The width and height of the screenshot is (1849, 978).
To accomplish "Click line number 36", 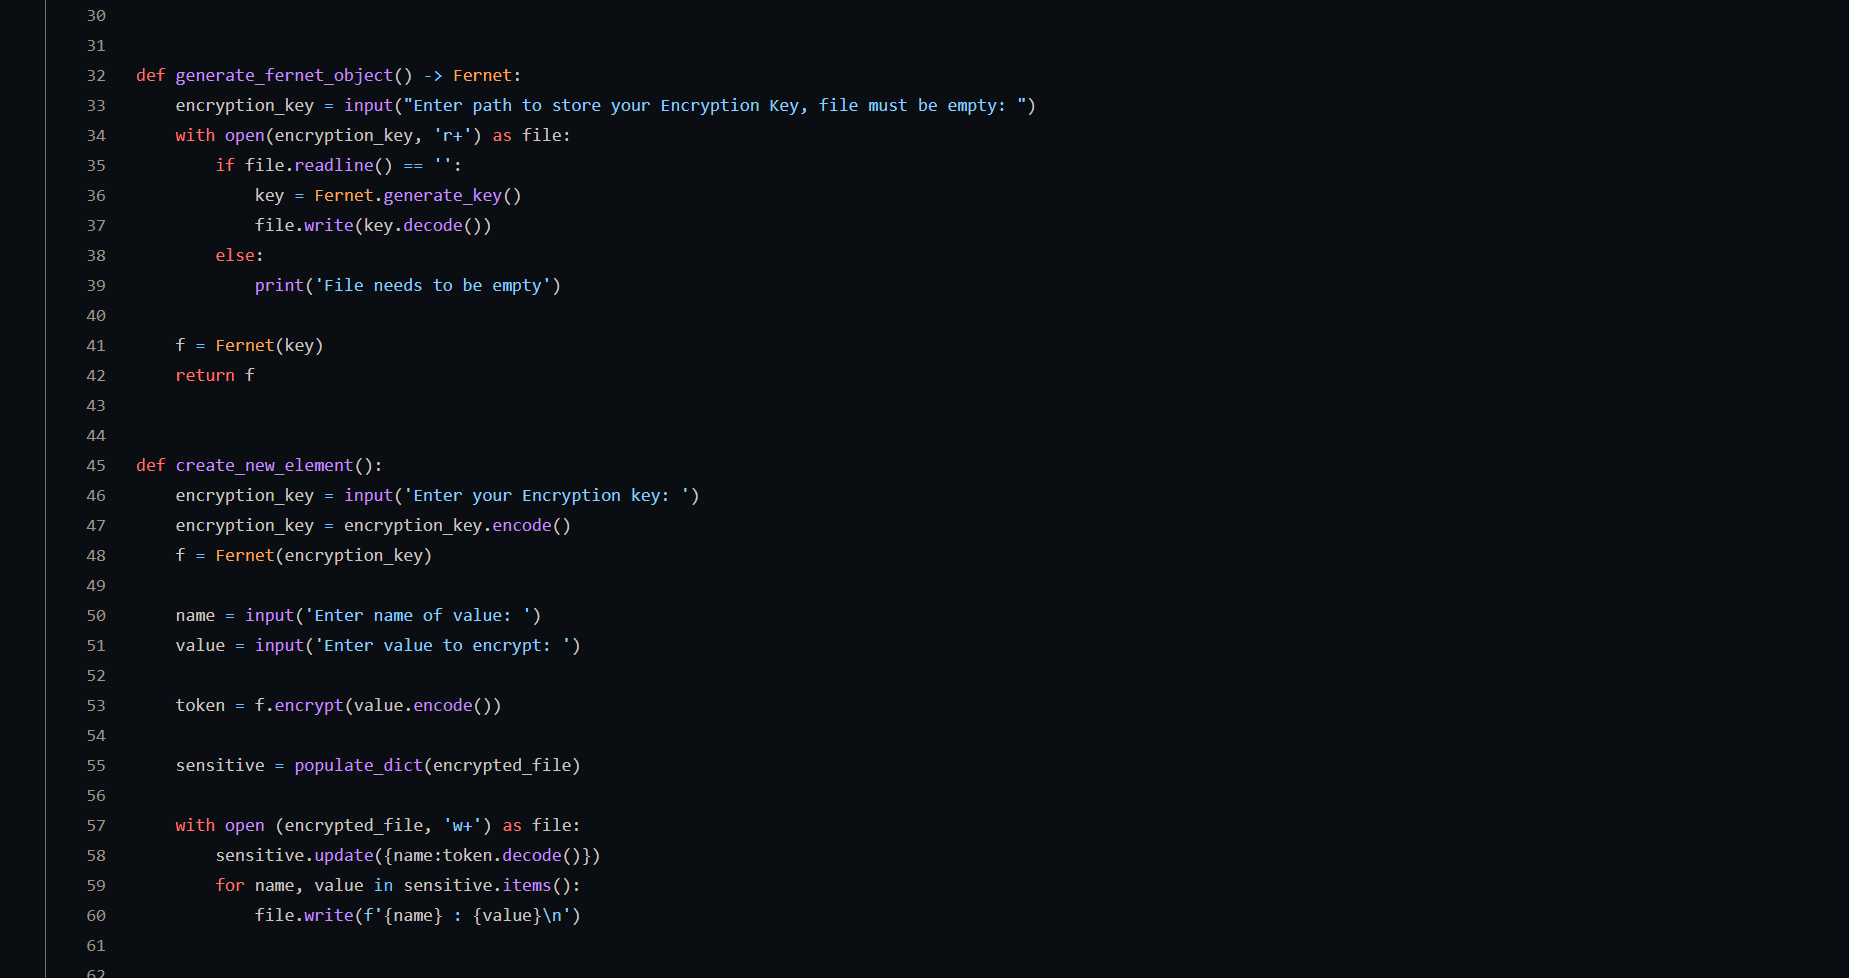I will pos(96,196).
